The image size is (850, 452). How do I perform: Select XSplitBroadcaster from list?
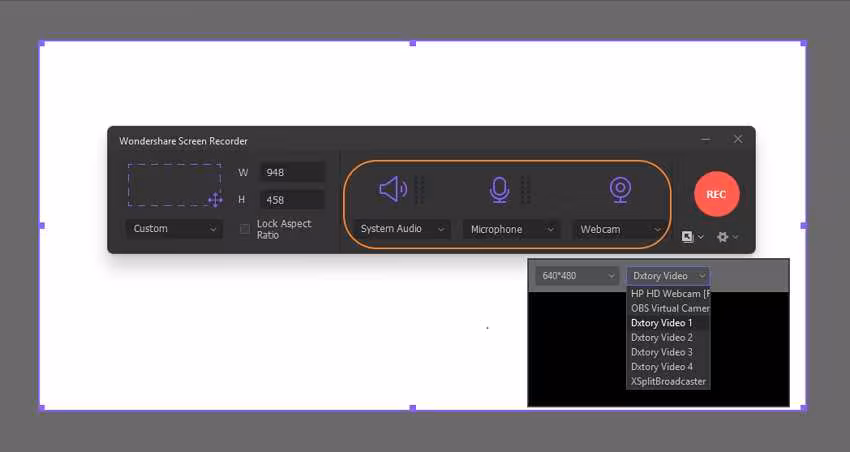point(668,382)
